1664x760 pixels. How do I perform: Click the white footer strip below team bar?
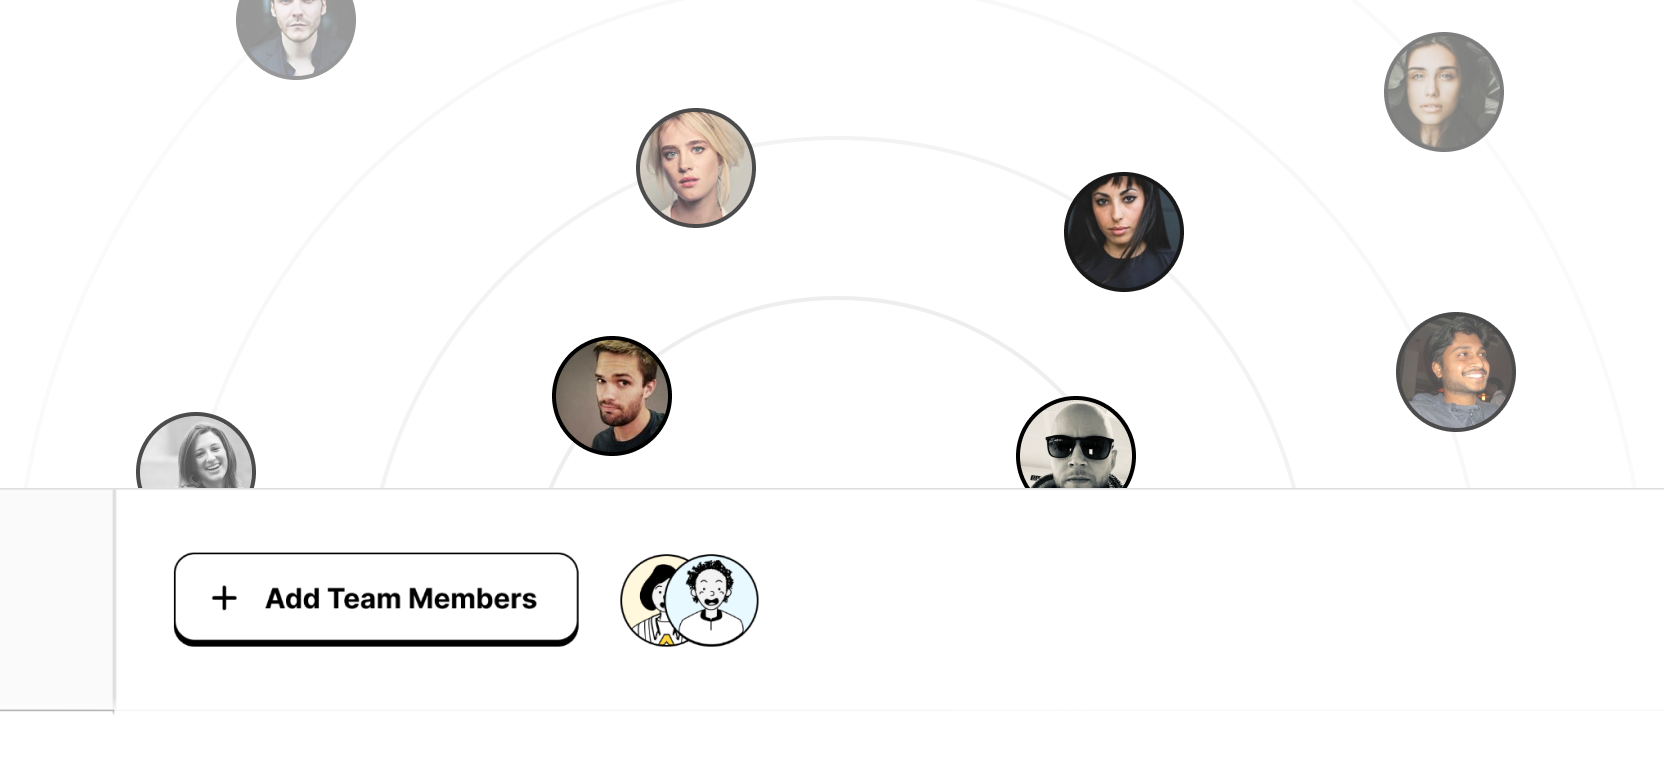click(x=832, y=736)
